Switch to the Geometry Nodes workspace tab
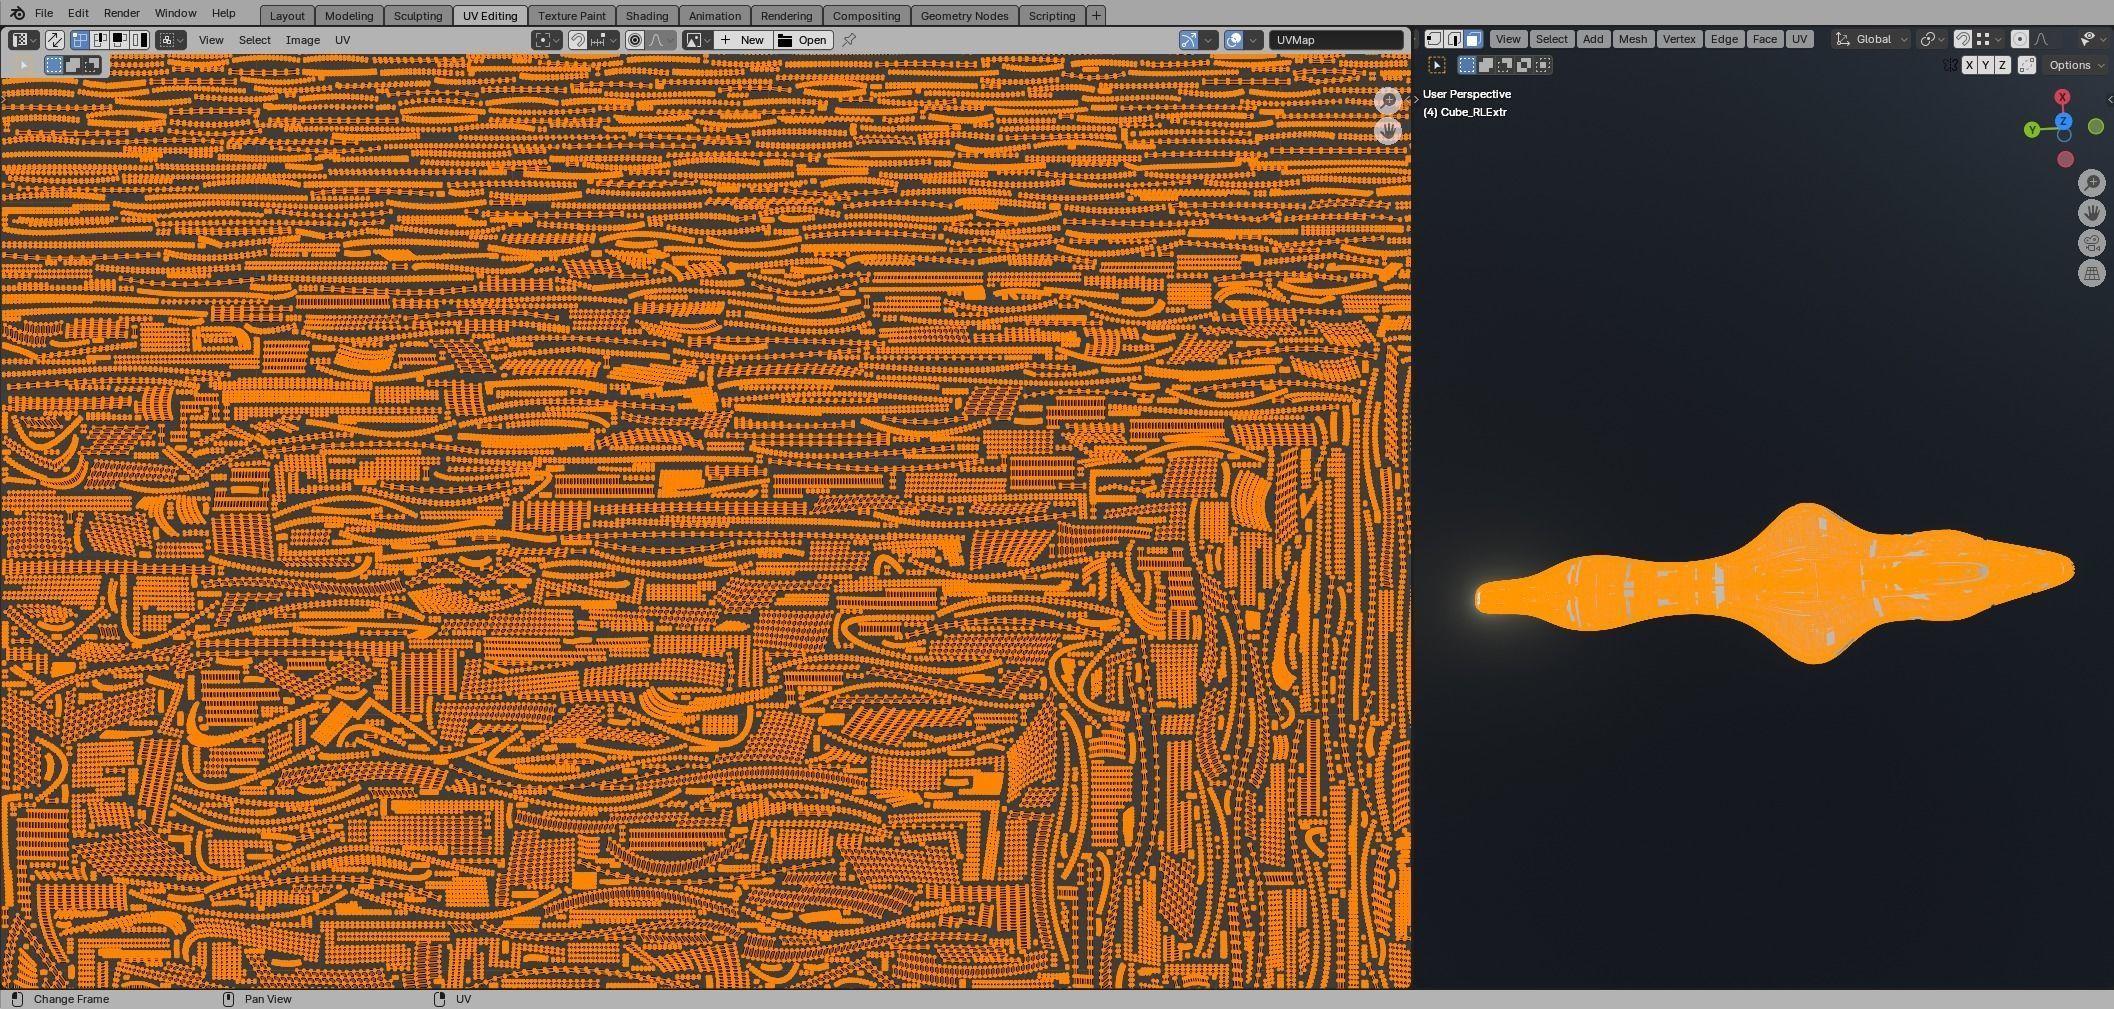Image resolution: width=2114 pixels, height=1009 pixels. 964,16
